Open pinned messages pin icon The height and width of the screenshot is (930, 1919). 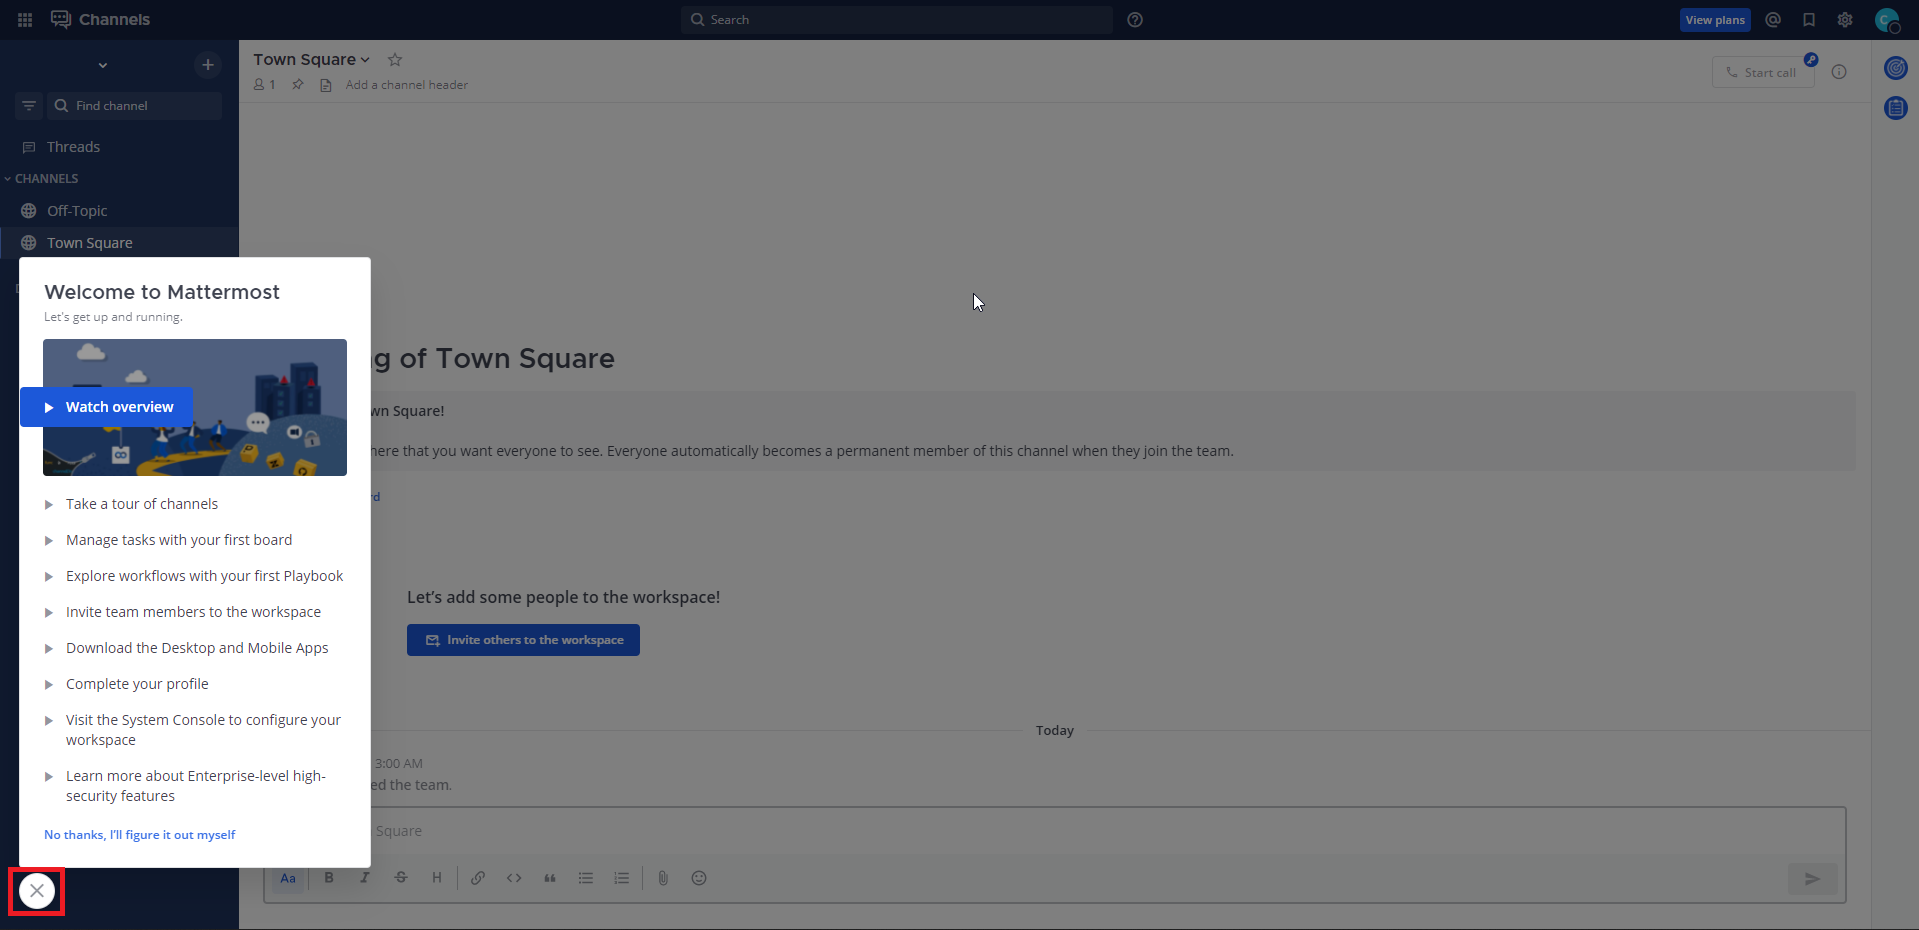(298, 85)
